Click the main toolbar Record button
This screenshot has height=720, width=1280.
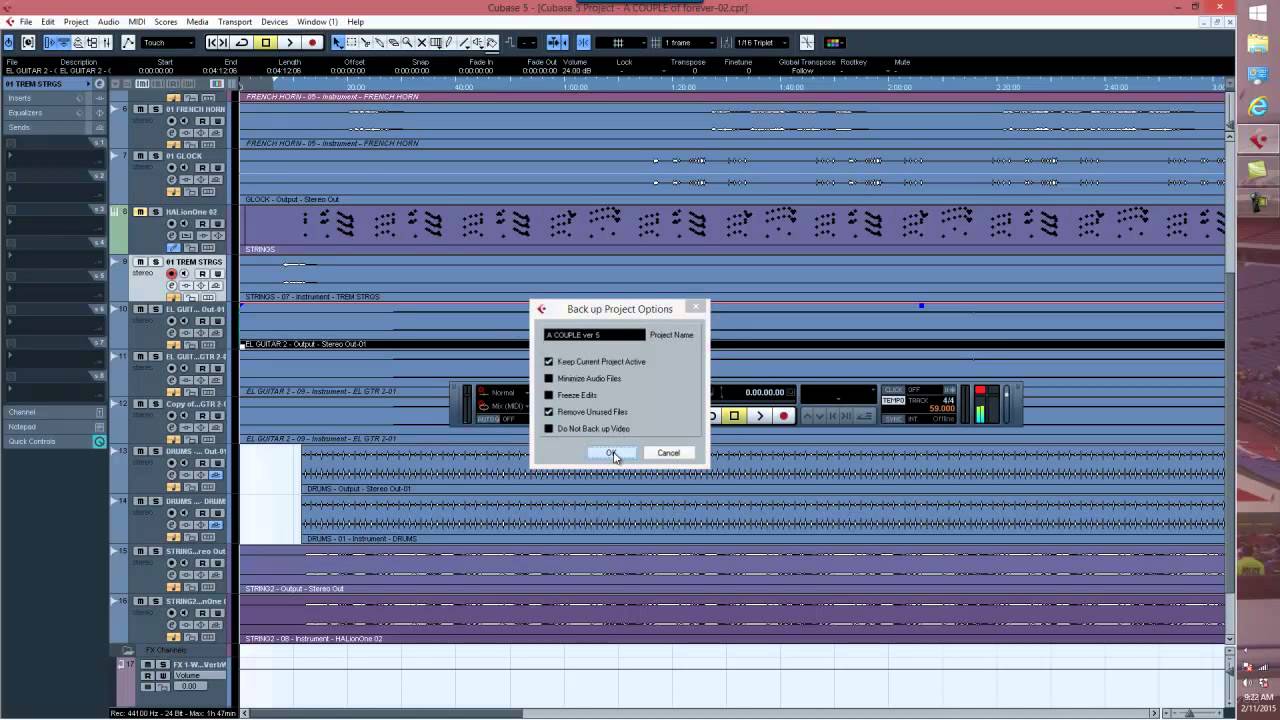tap(312, 42)
